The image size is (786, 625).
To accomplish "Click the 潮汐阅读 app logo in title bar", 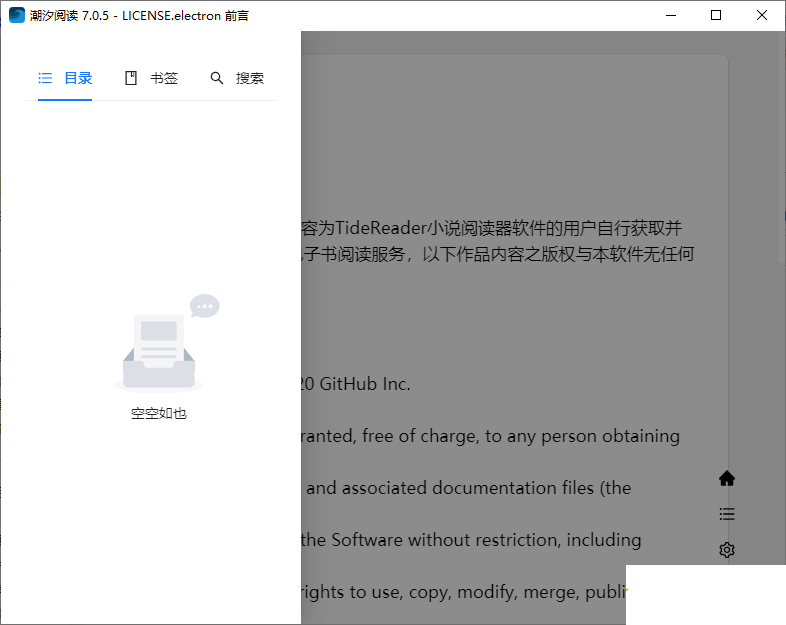I will 17,16.
